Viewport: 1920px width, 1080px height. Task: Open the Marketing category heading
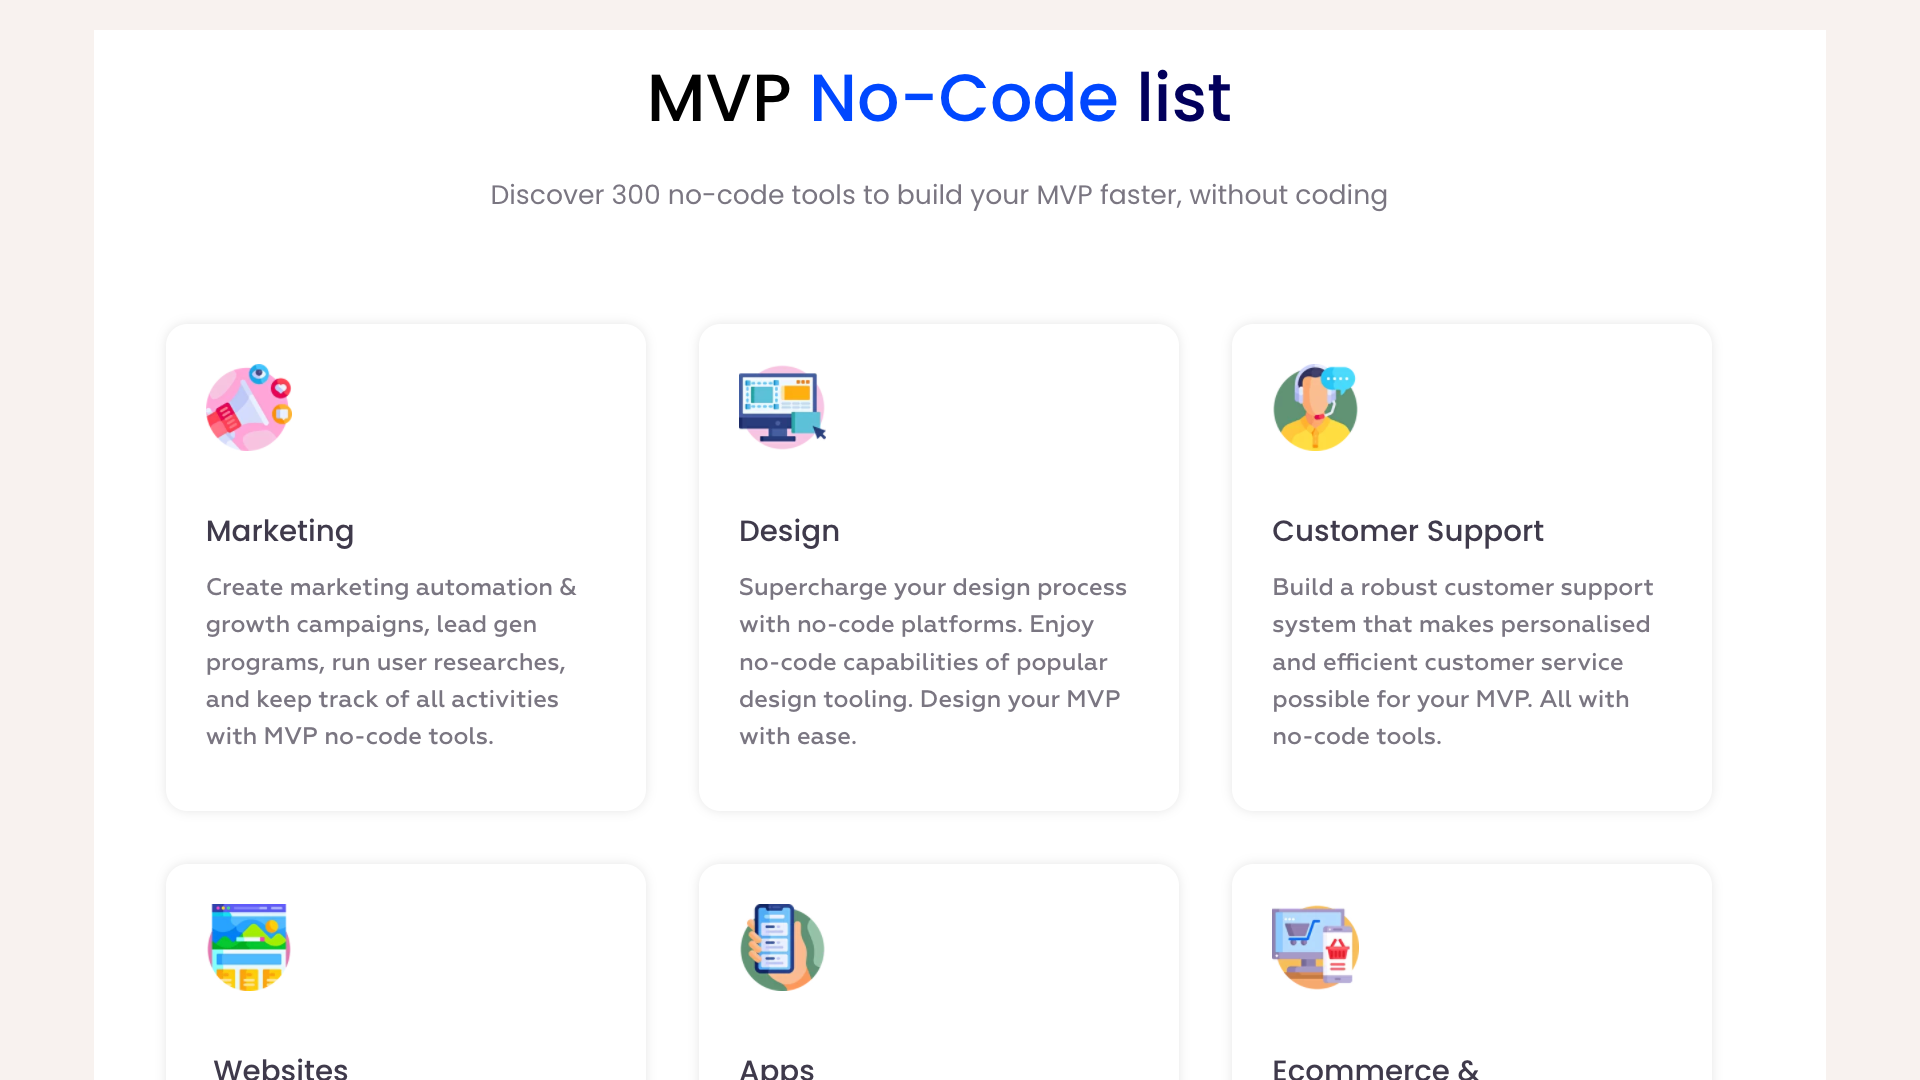pyautogui.click(x=280, y=531)
